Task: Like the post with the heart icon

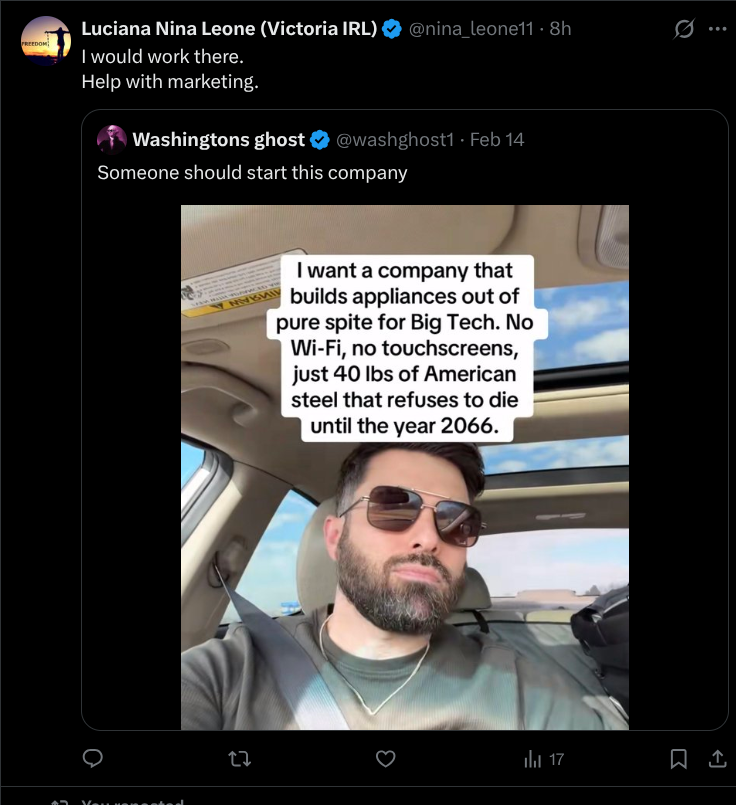Action: coord(386,759)
